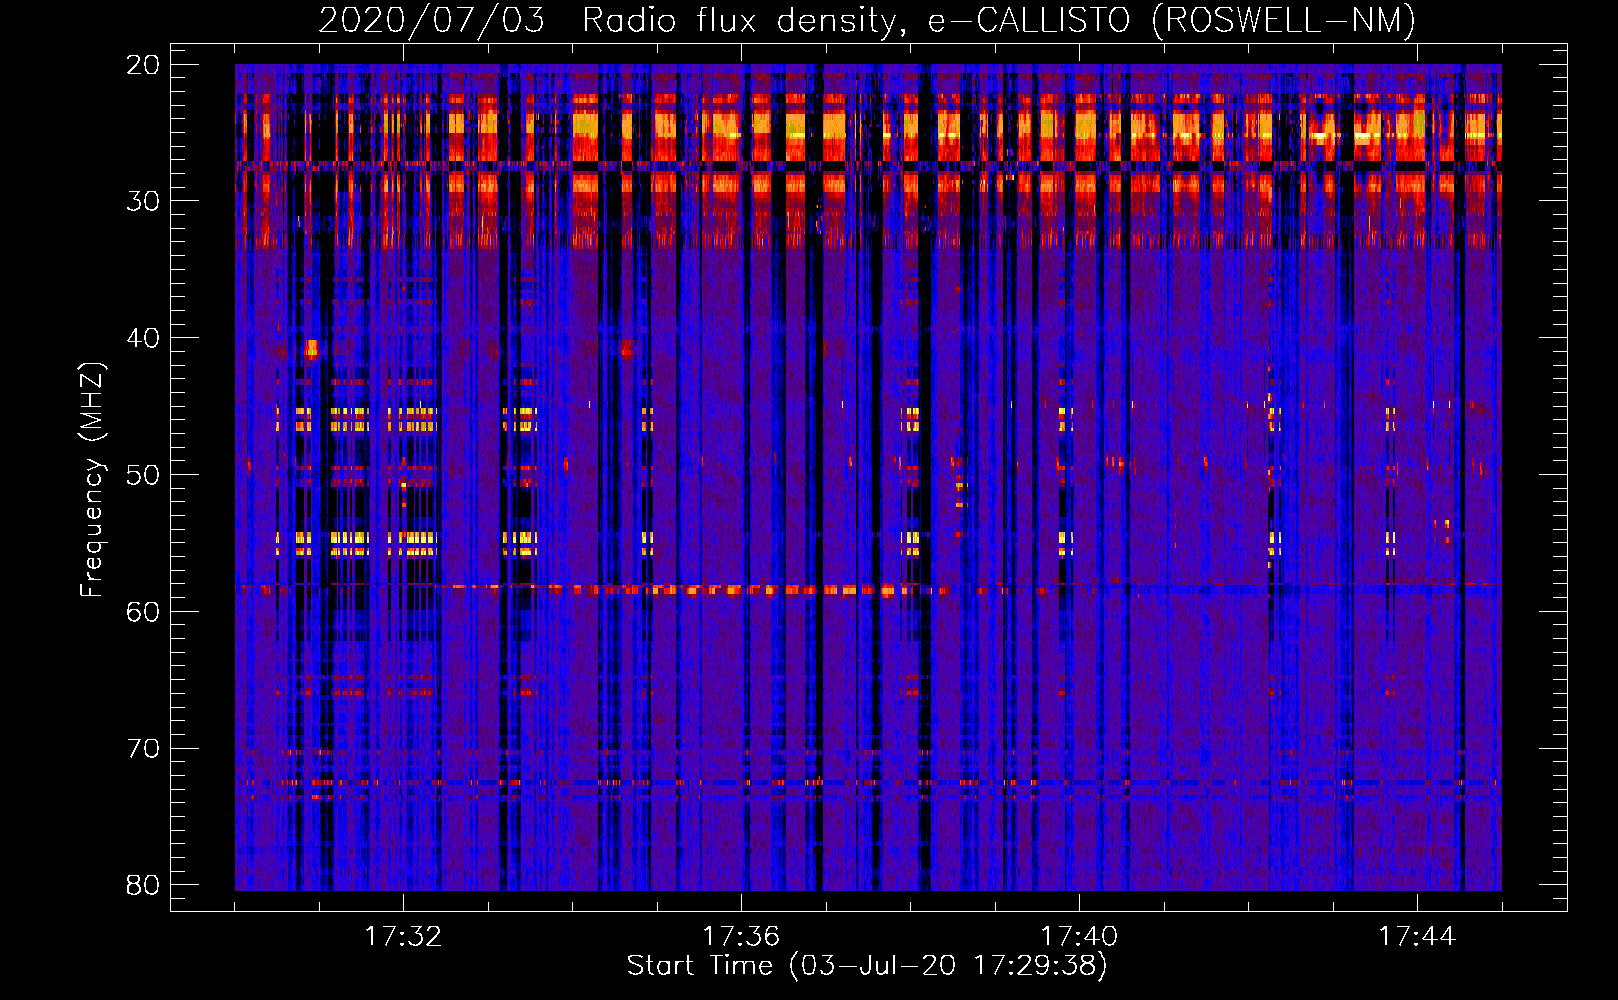Click the plot title 'Radio flux density, e-CALLISTO (ROSWELL-NM)'
Viewport: 1618px width, 1000px height.
tap(999, 20)
